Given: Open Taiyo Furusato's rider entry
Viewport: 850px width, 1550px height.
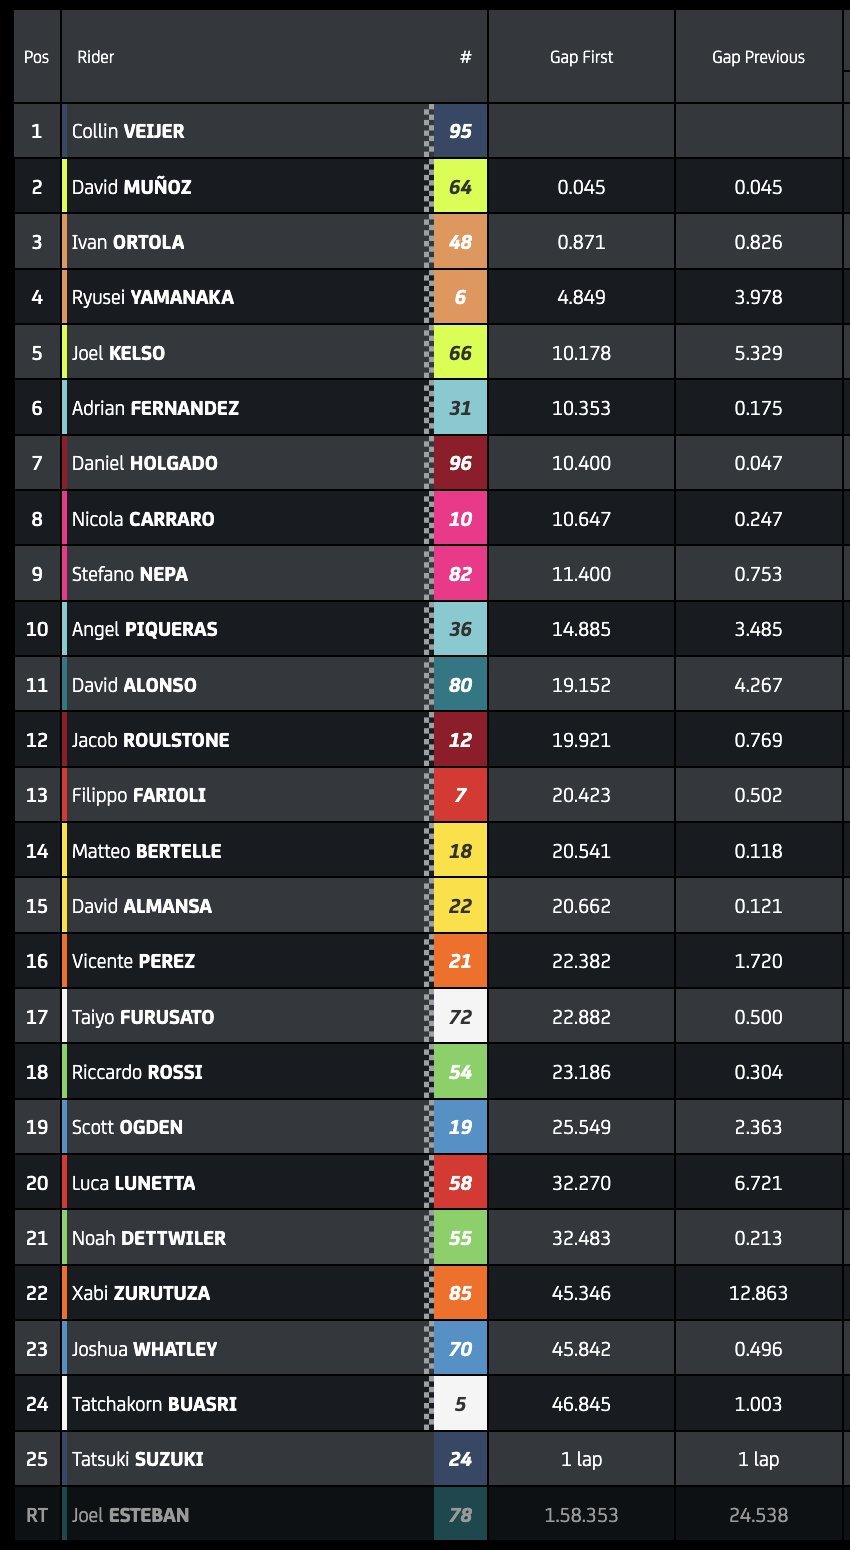Looking at the screenshot, I should tap(143, 1017).
